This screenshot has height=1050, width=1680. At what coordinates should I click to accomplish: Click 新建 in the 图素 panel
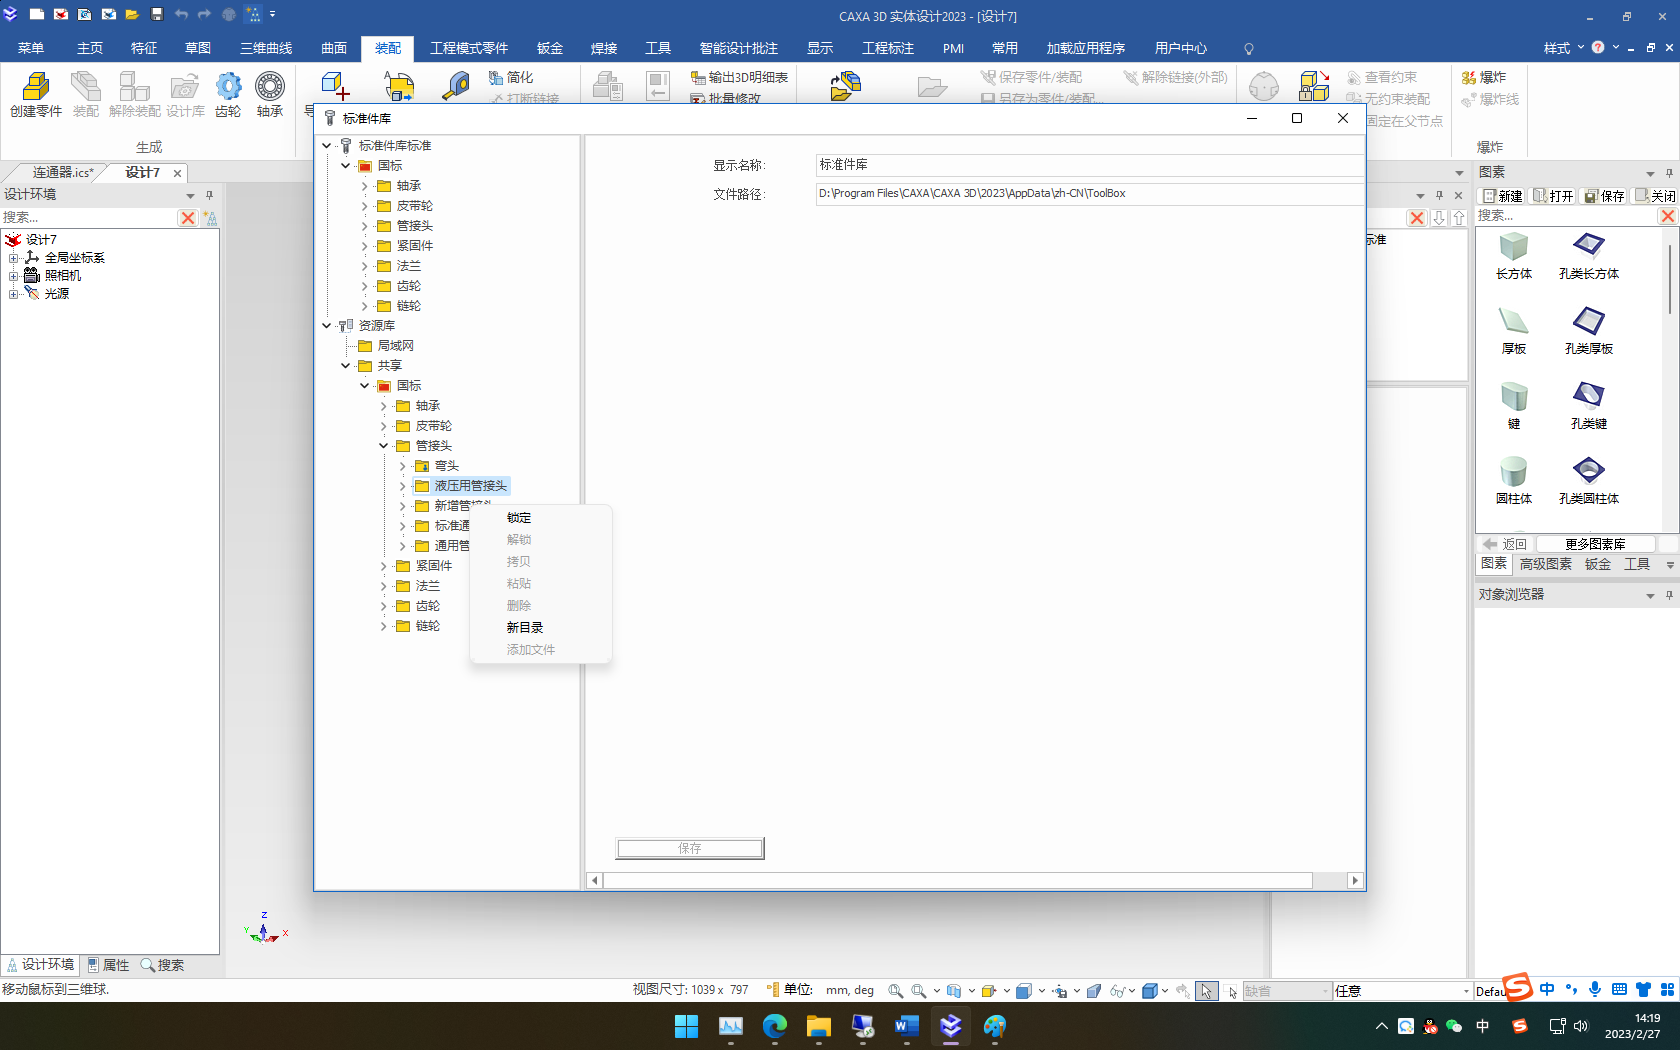pyautogui.click(x=1503, y=196)
